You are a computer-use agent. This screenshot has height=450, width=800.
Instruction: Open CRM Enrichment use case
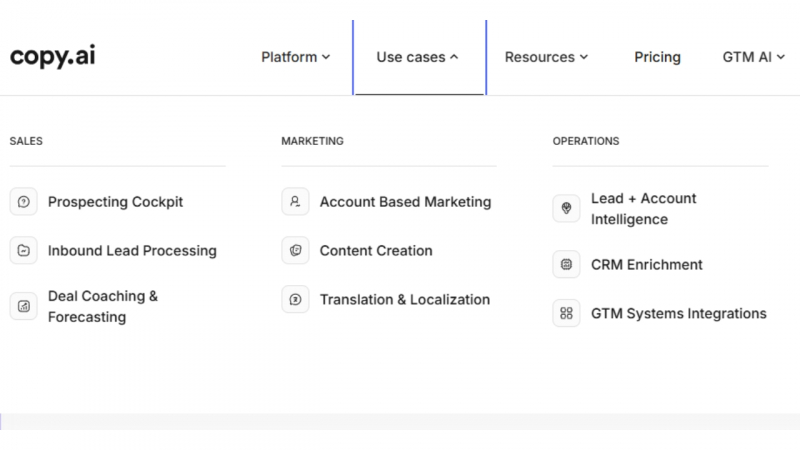point(646,264)
